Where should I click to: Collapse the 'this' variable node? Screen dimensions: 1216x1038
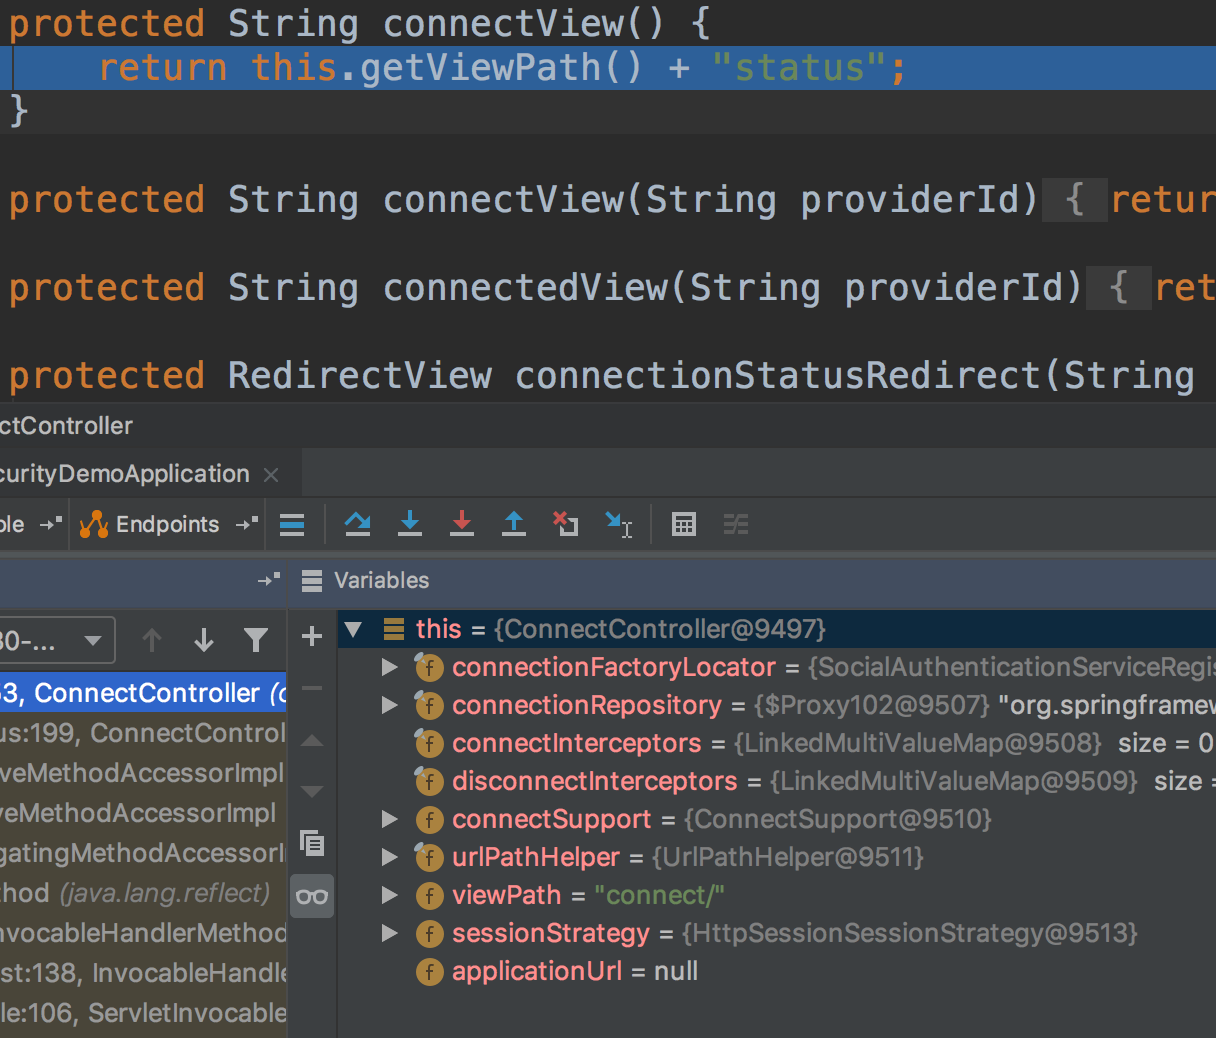pos(353,629)
